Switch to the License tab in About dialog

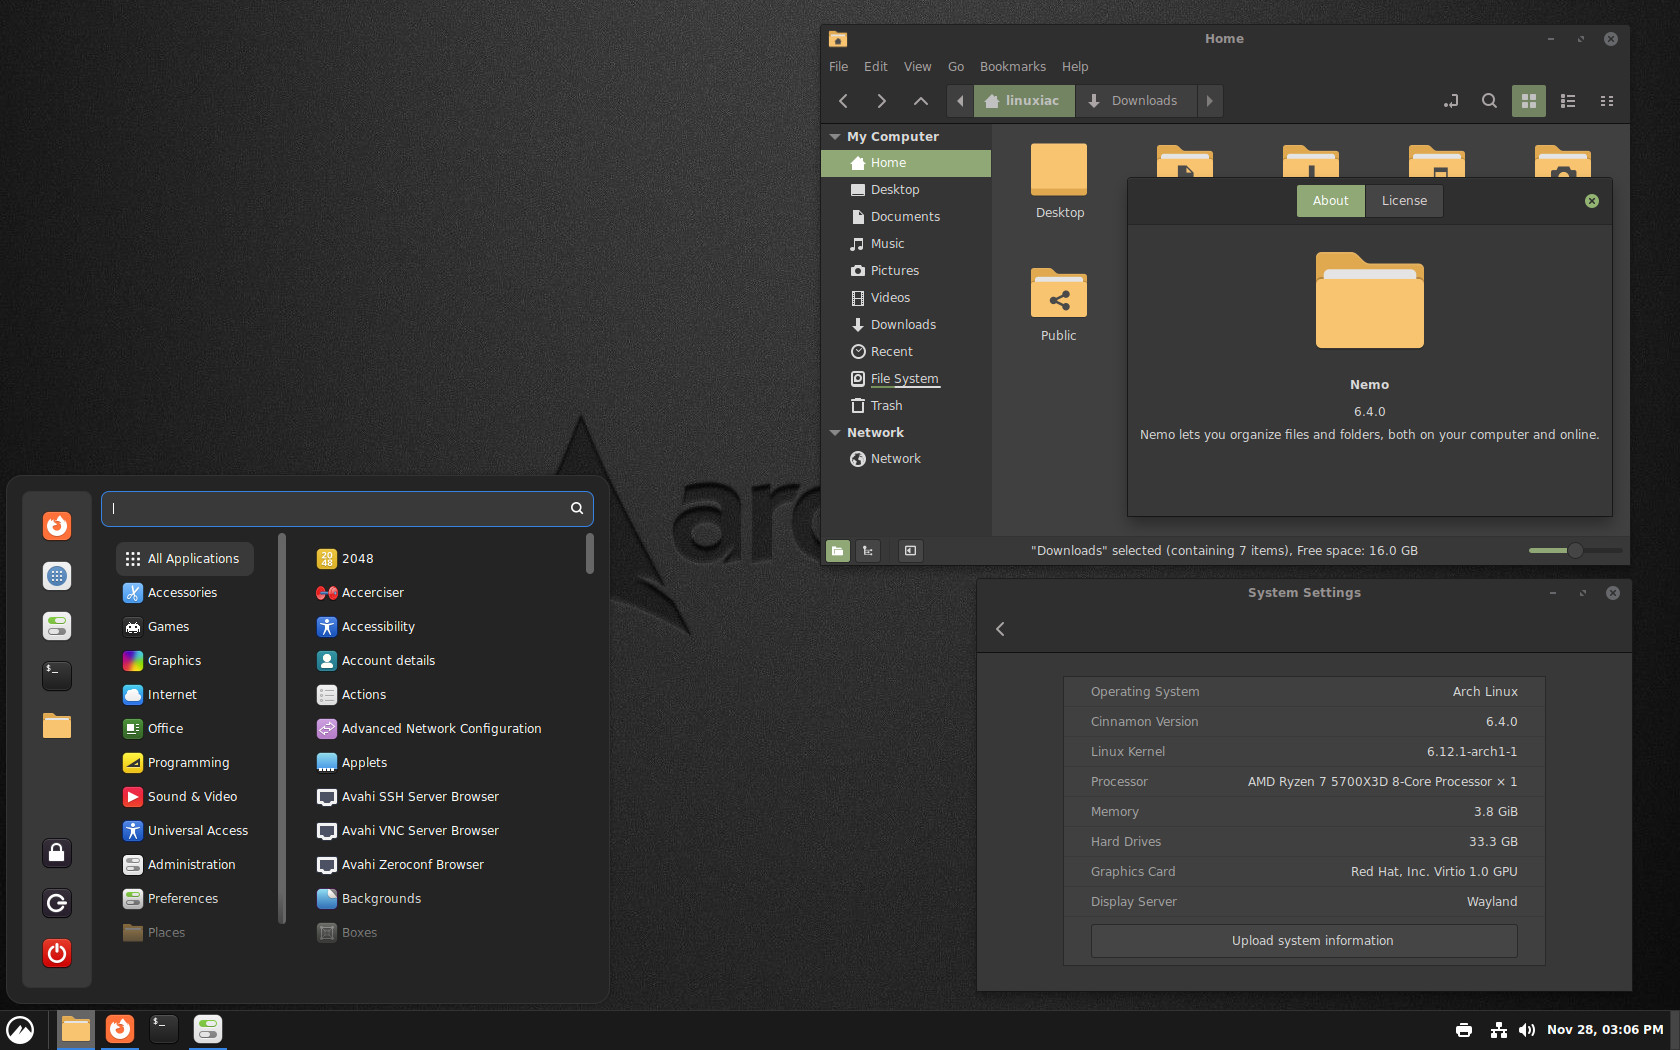pos(1404,201)
